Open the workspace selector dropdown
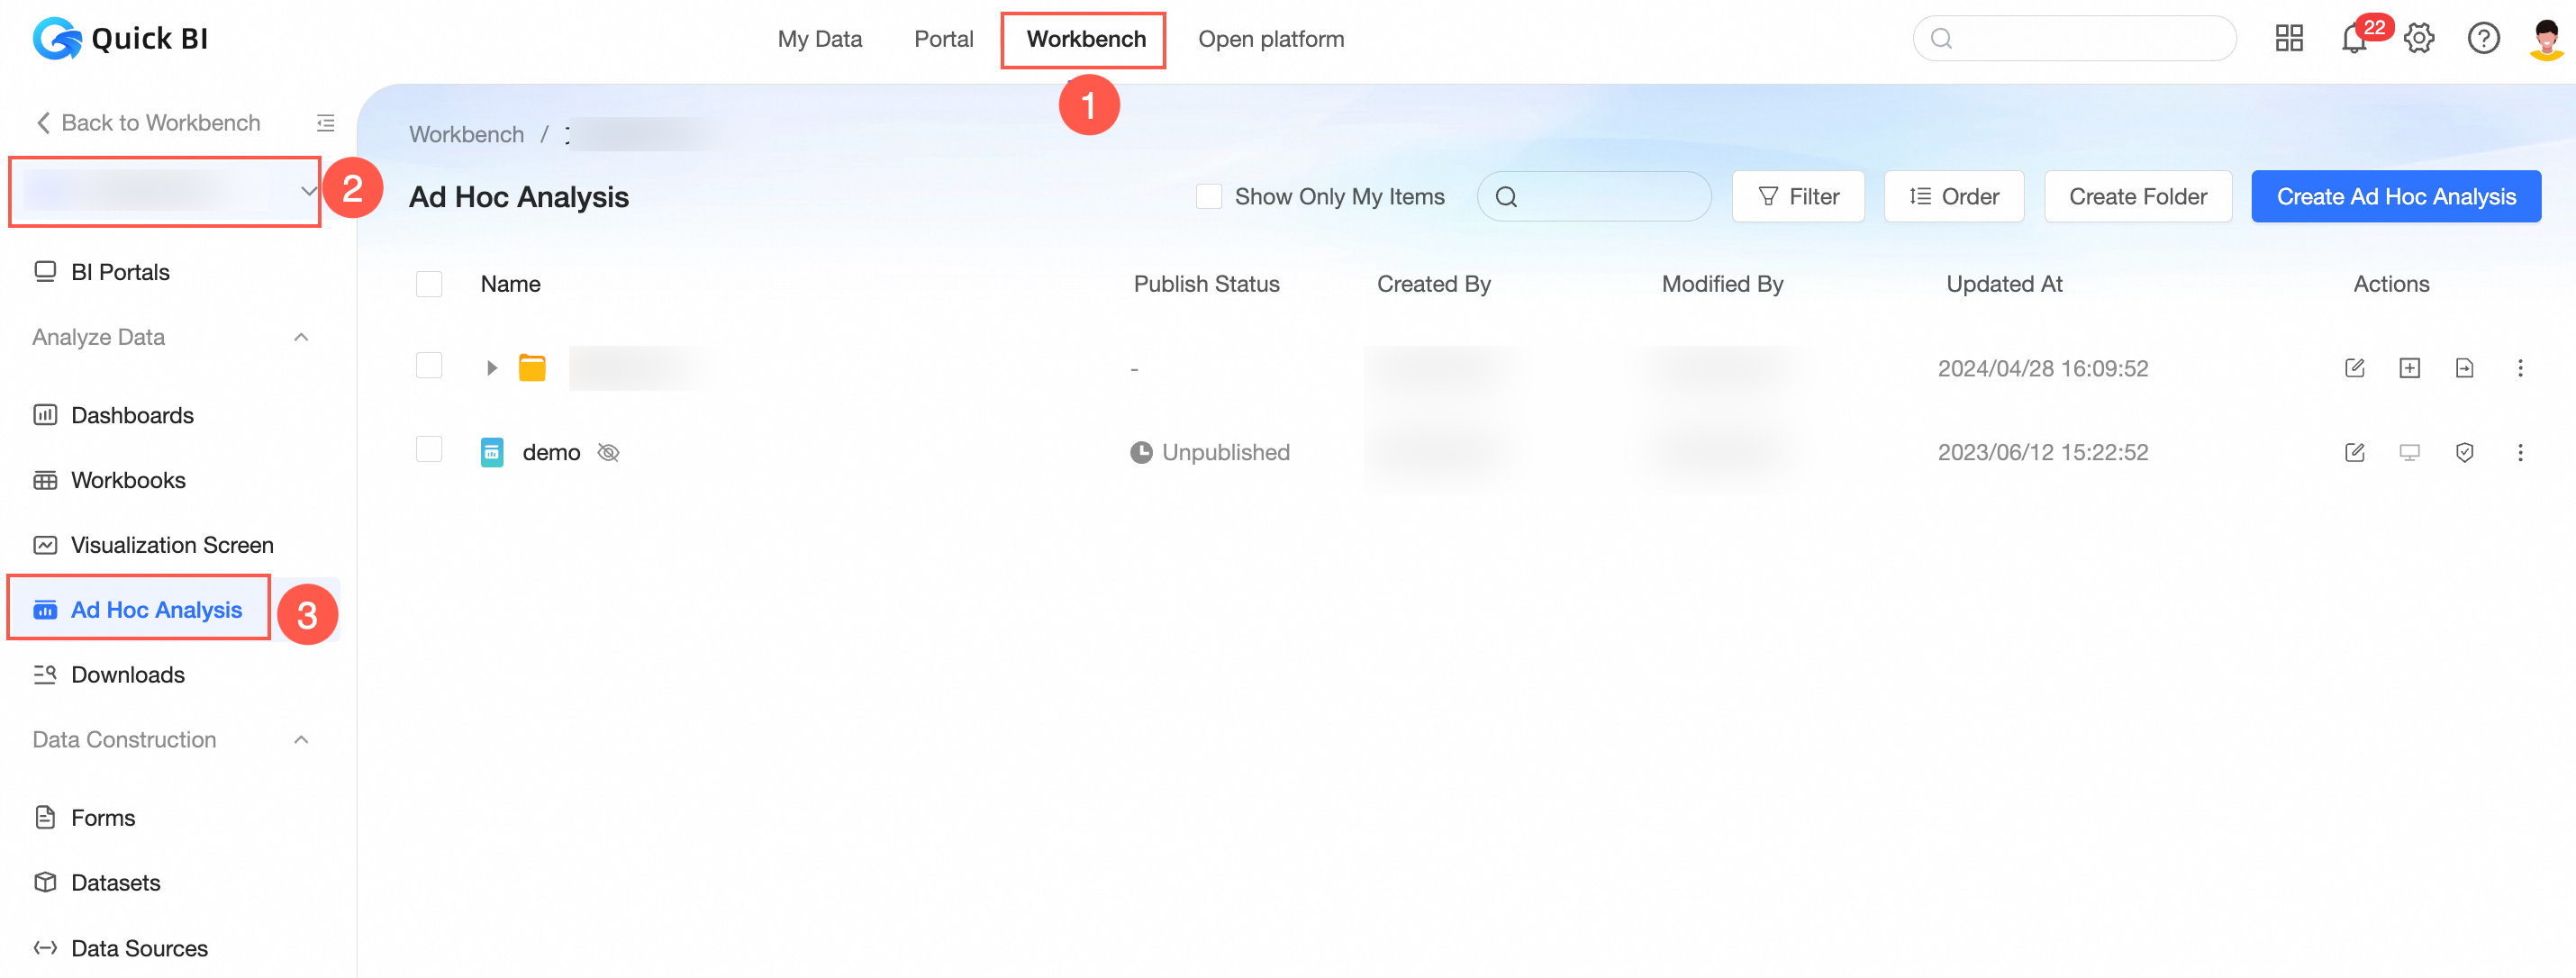The width and height of the screenshot is (2576, 978). click(x=165, y=191)
